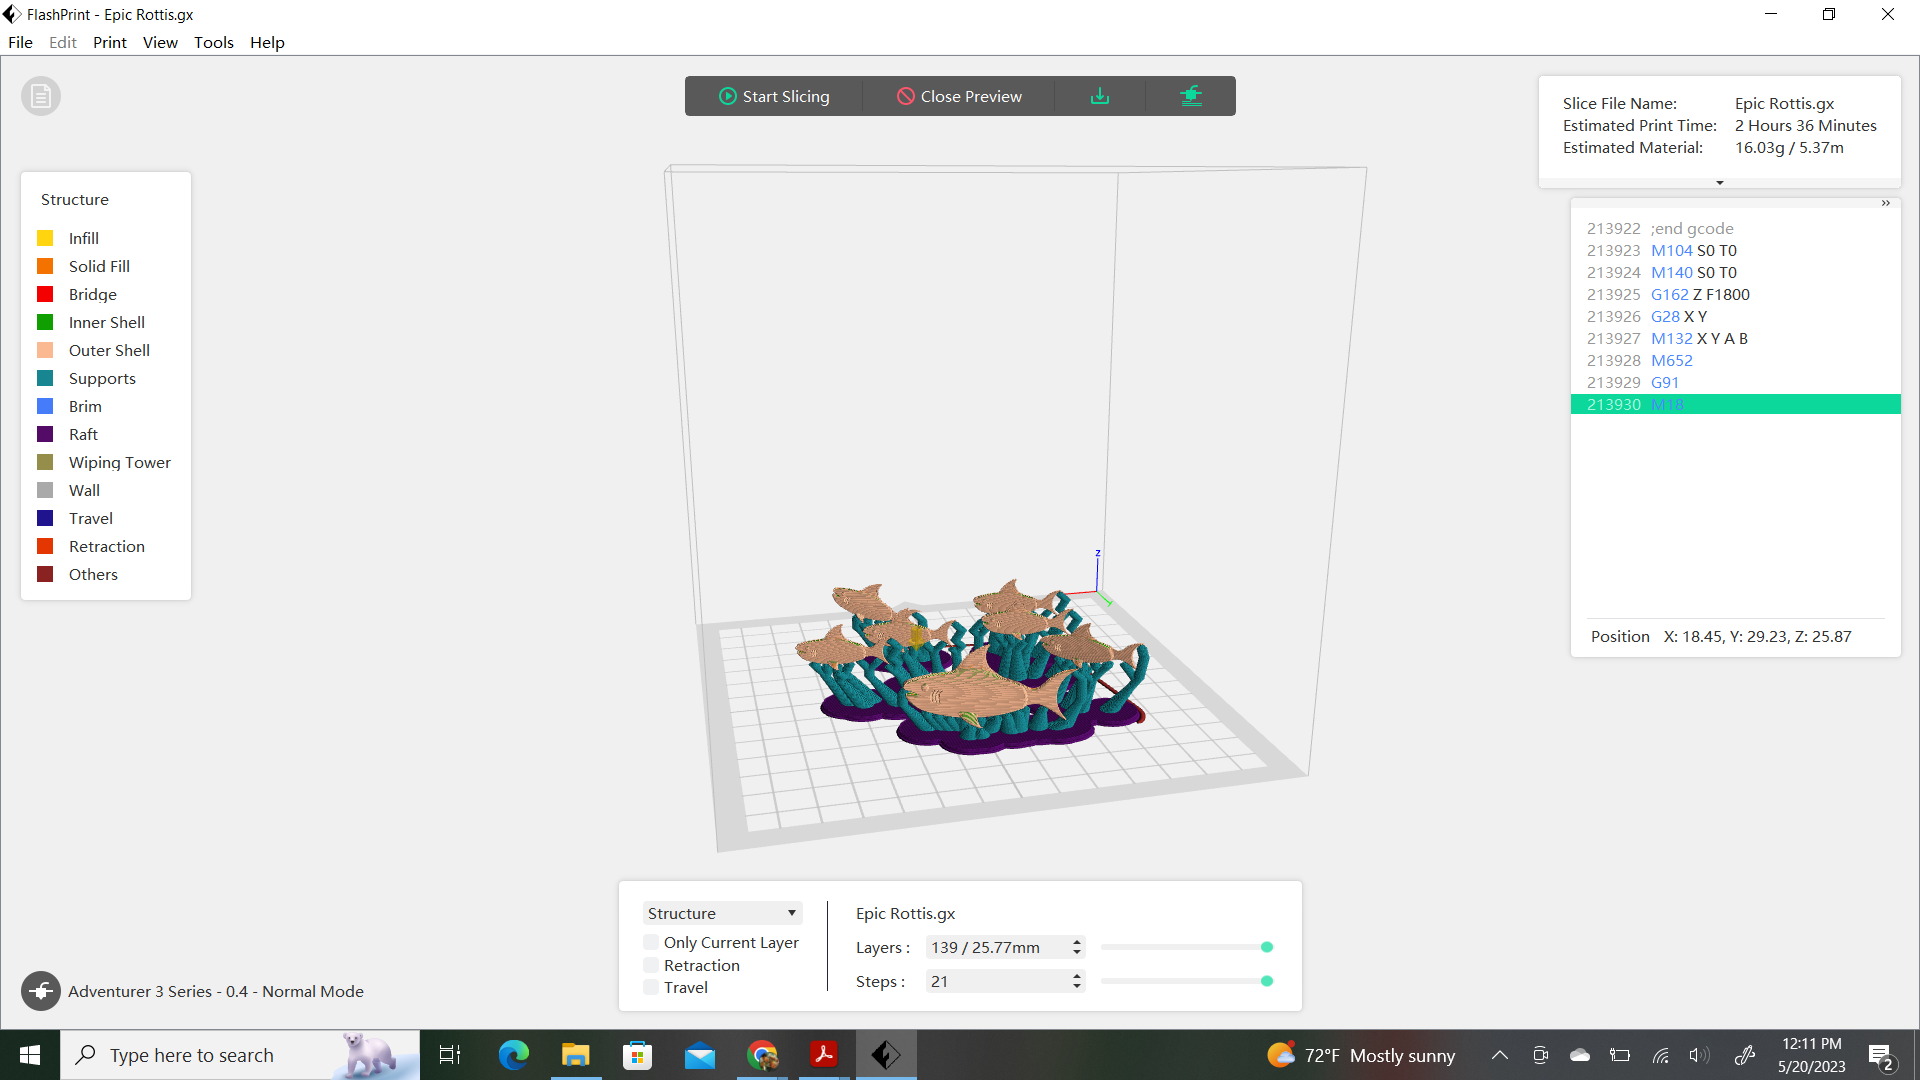1920x1080 pixels.
Task: Enable the Only Current Layer checkbox
Action: pyautogui.click(x=651, y=942)
